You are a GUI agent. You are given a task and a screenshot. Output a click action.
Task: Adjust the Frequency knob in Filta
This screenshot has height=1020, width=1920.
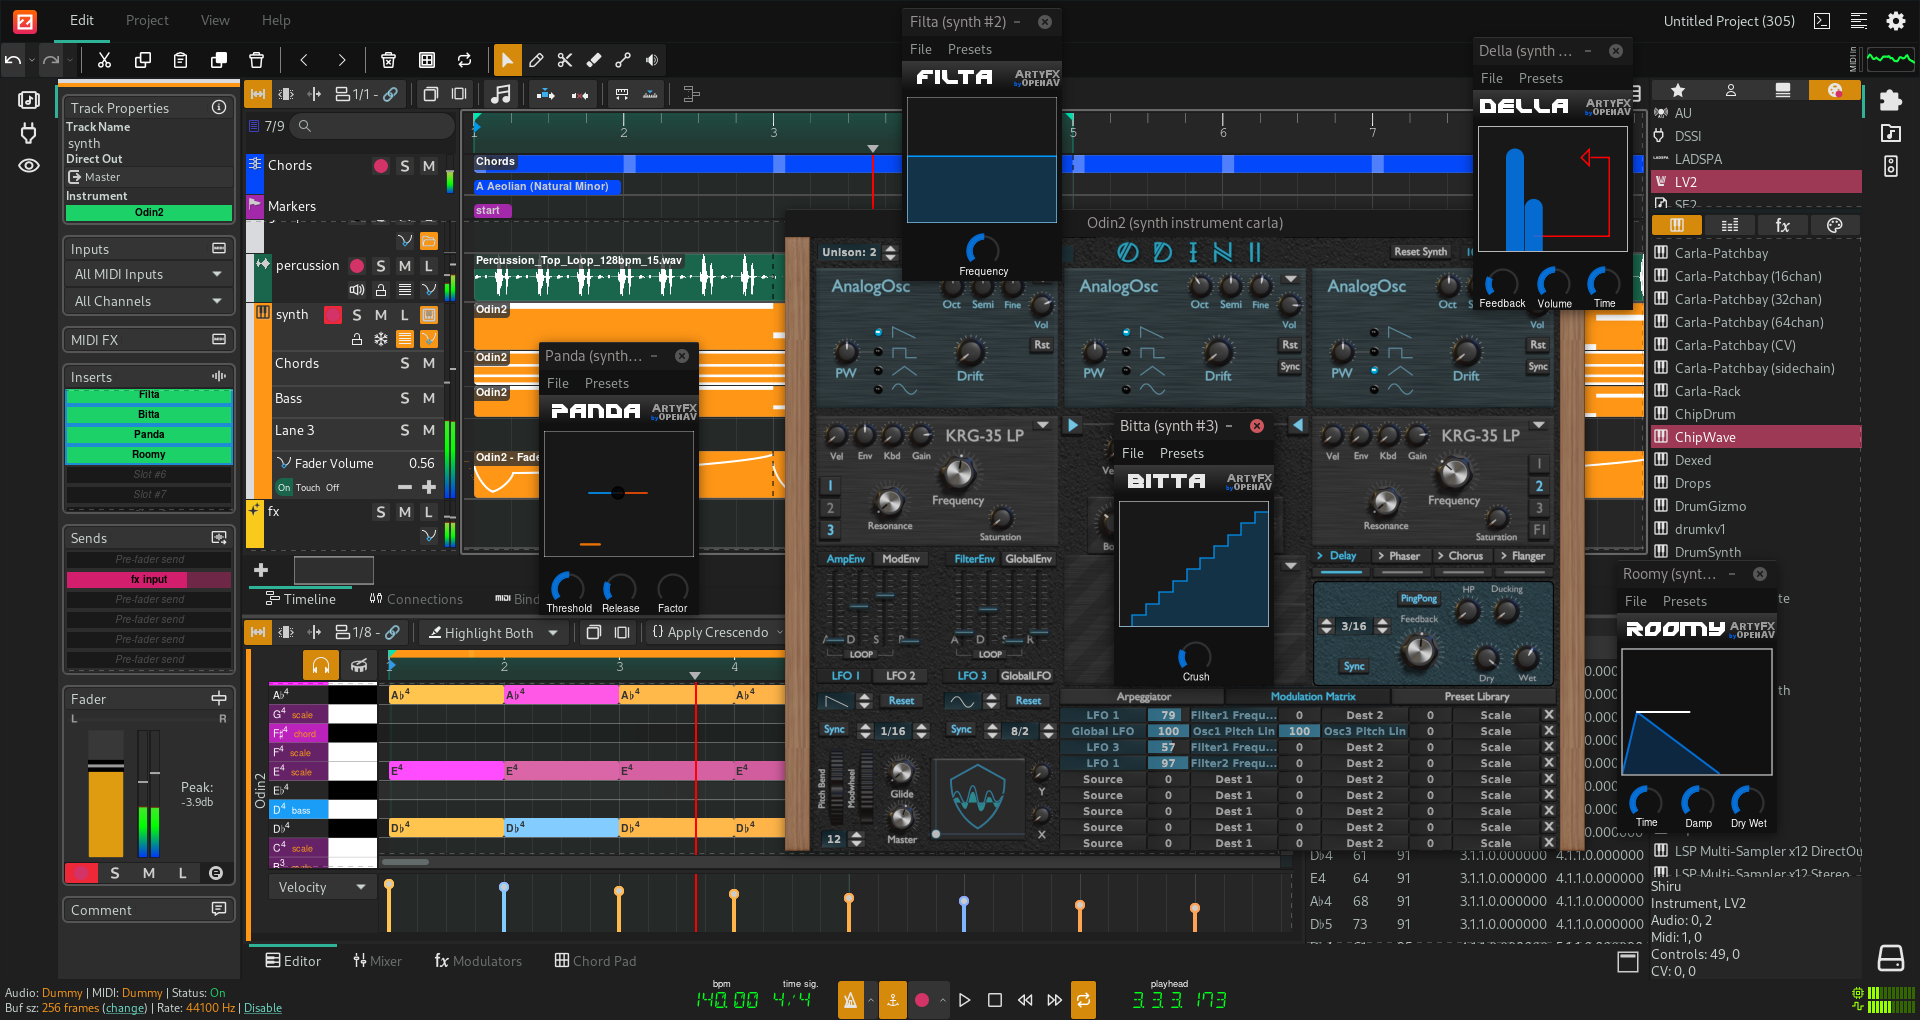(982, 249)
